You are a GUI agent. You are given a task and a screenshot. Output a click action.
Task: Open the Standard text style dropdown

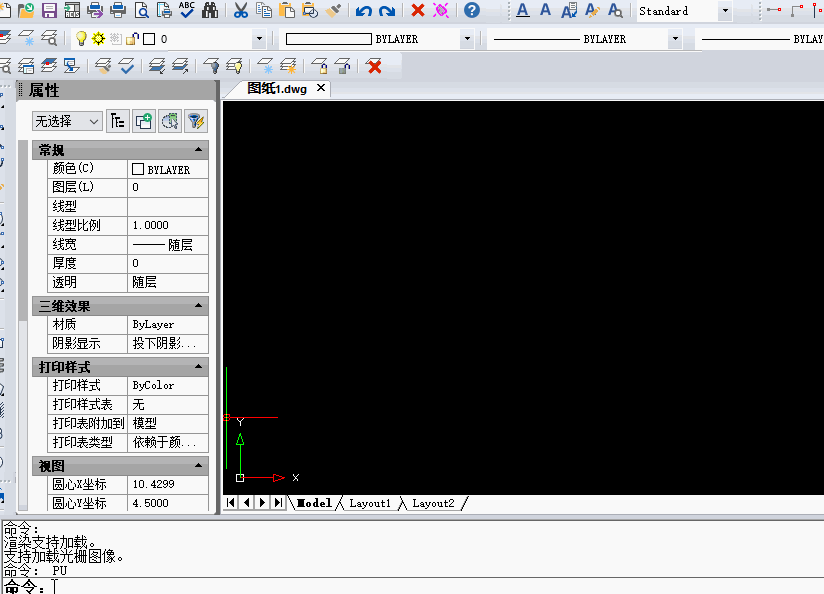pos(725,11)
